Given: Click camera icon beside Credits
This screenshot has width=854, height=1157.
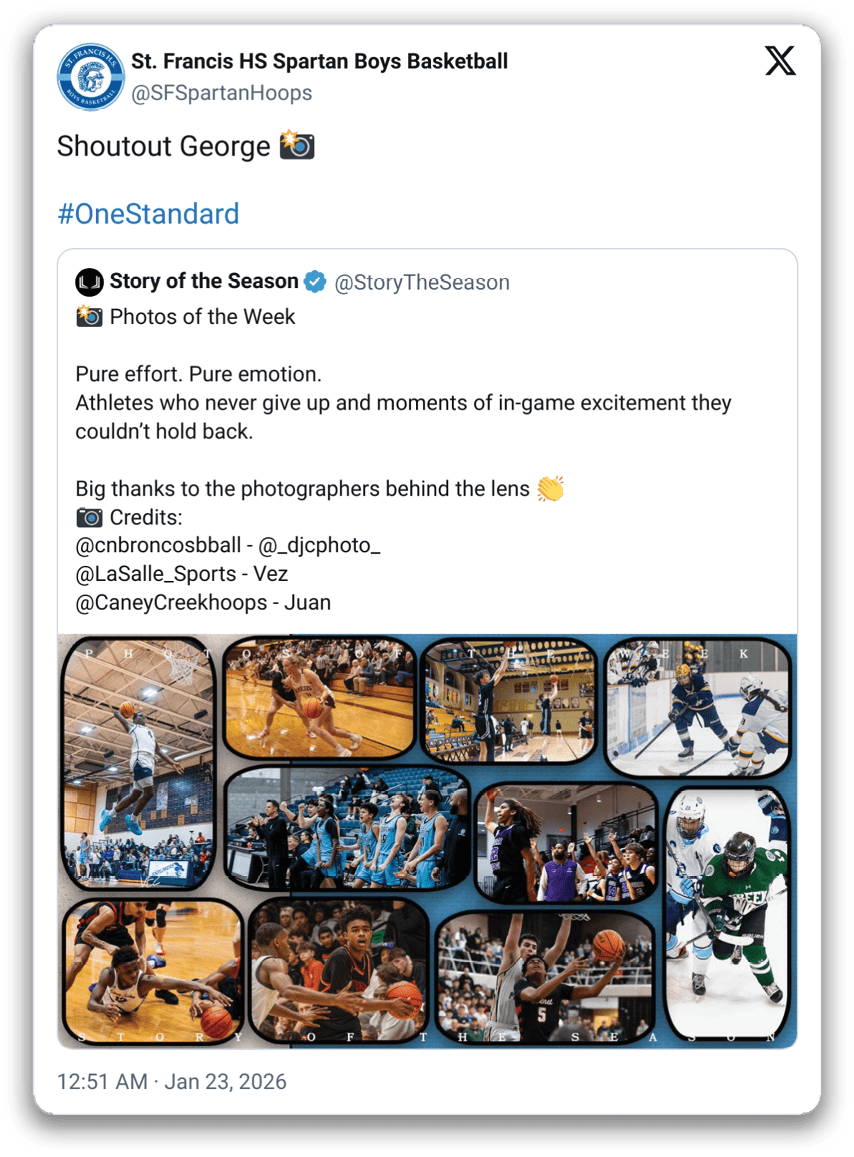Looking at the screenshot, I should (x=89, y=517).
